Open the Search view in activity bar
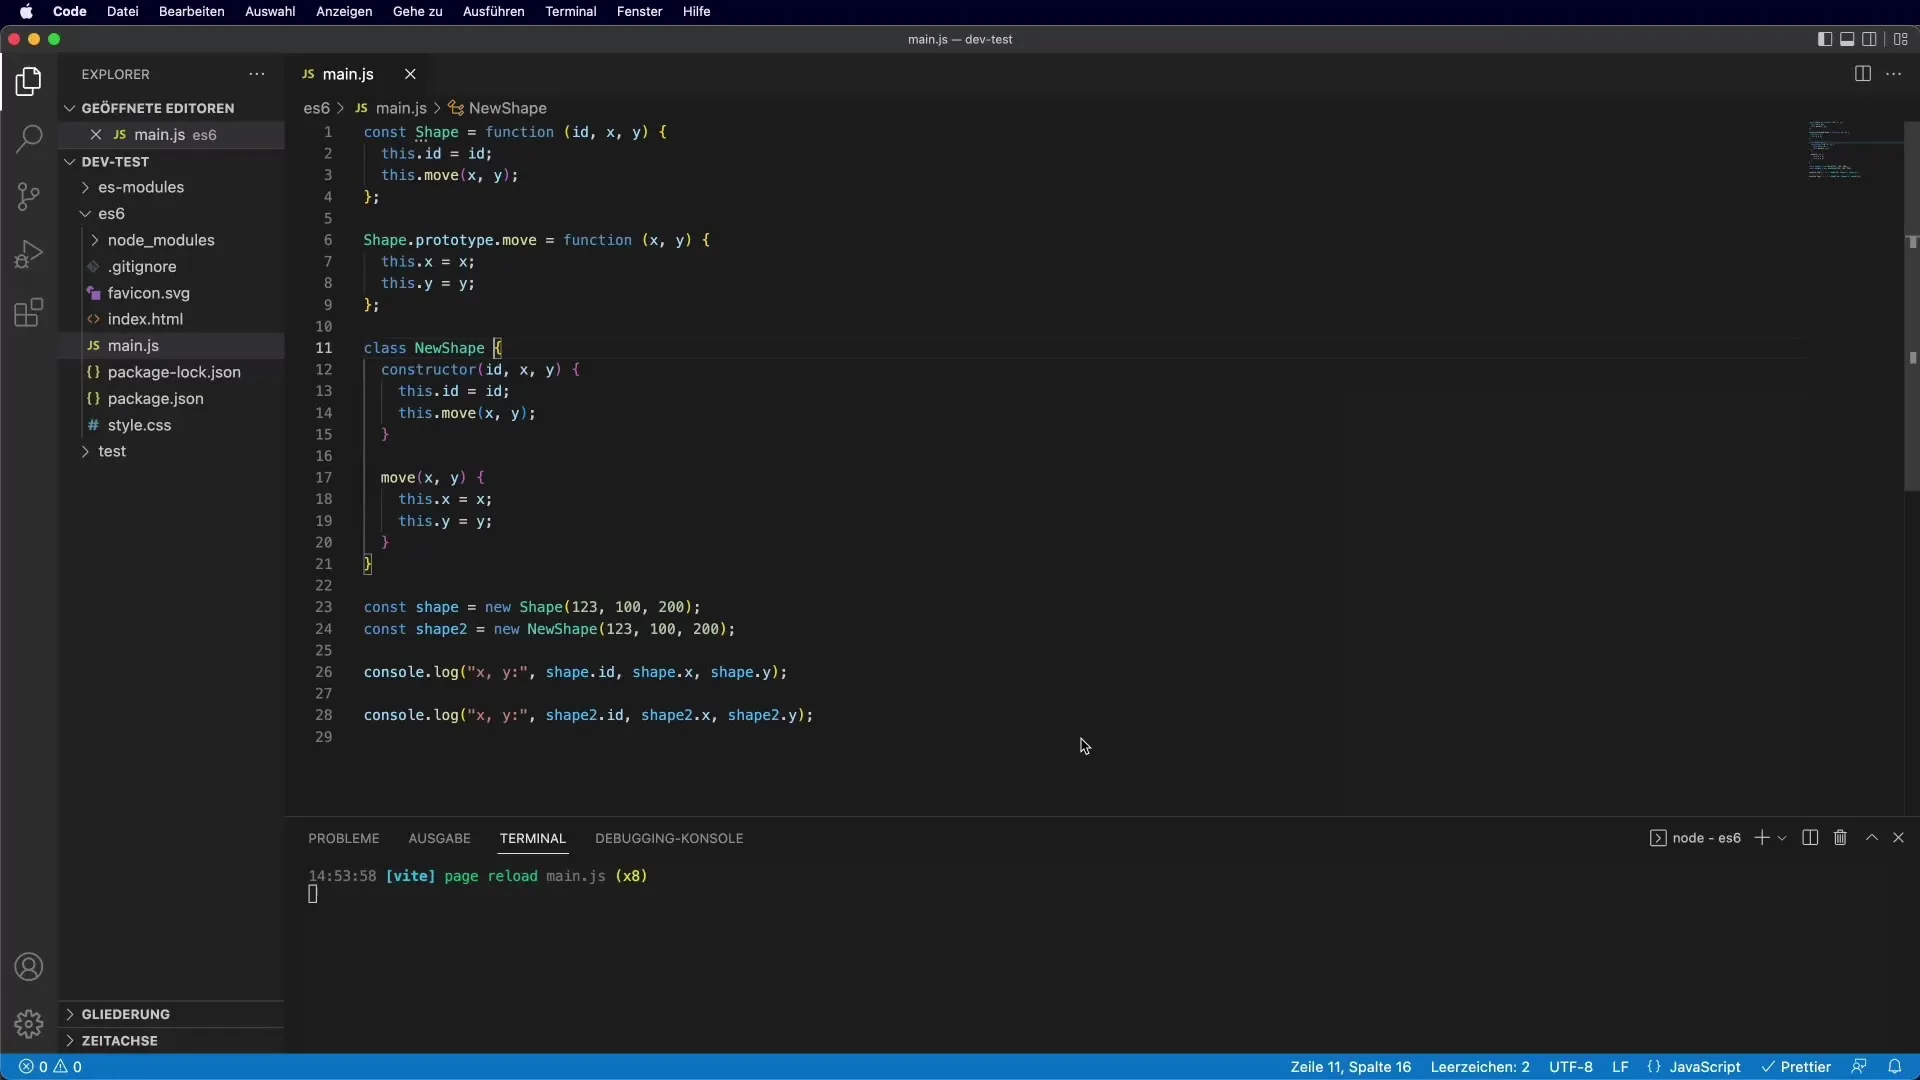Screen dimensions: 1920x1080 29,138
